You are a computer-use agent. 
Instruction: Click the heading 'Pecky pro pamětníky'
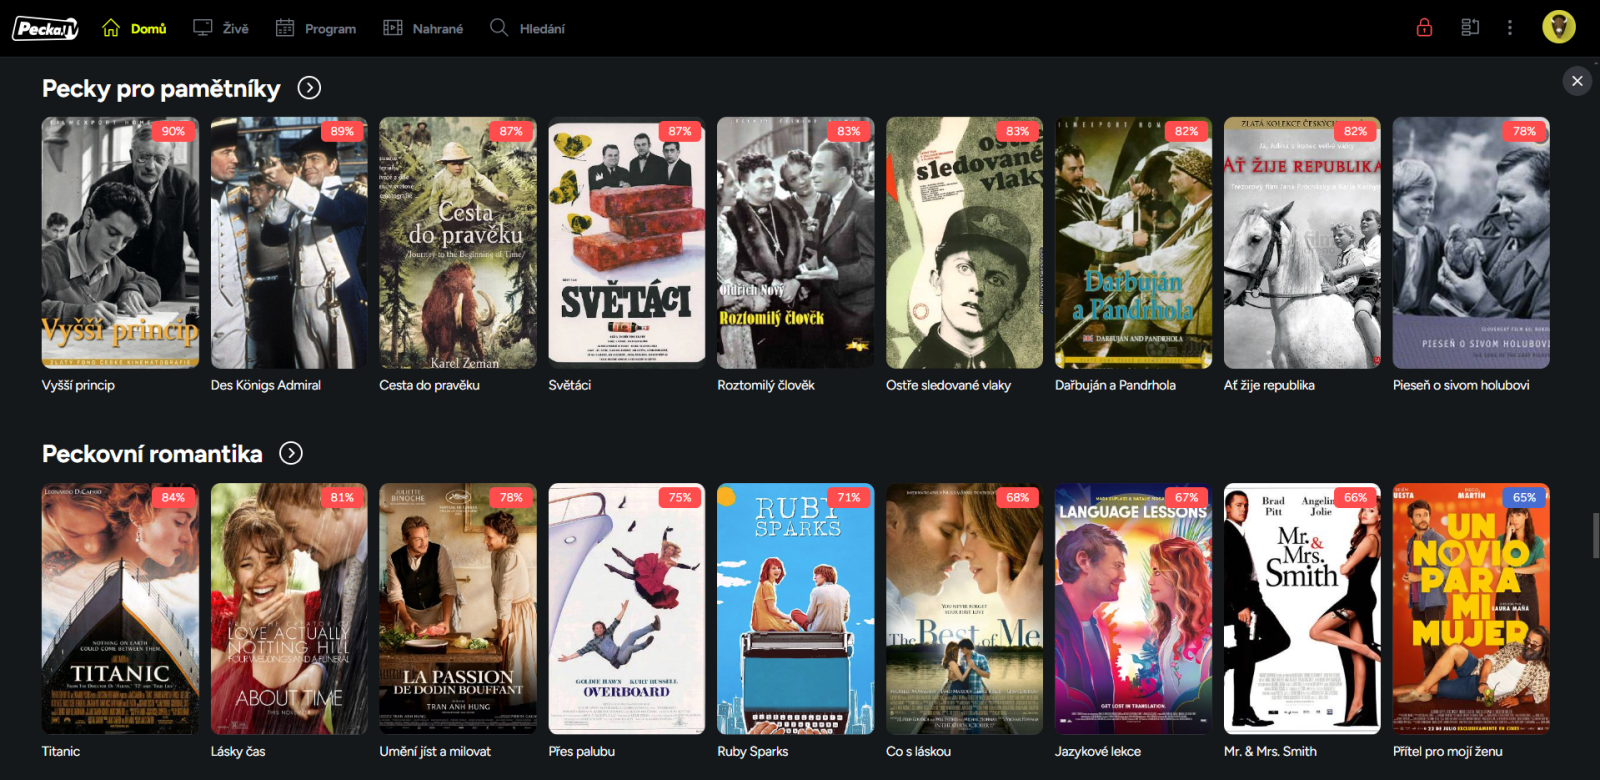[x=161, y=88]
